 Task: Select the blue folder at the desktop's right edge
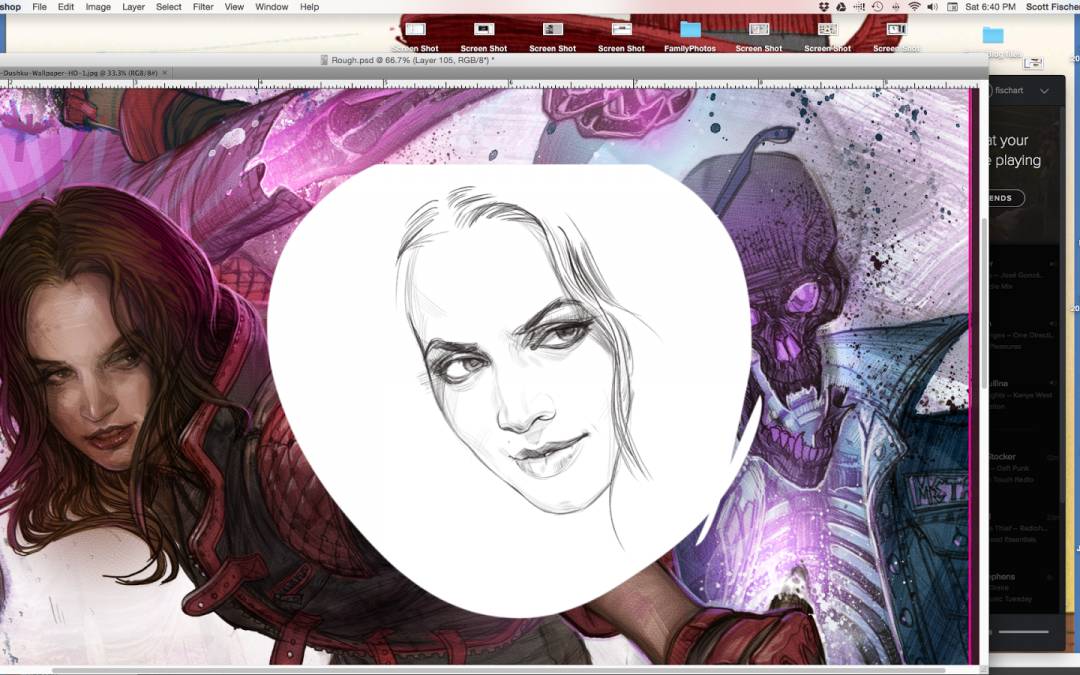point(993,34)
